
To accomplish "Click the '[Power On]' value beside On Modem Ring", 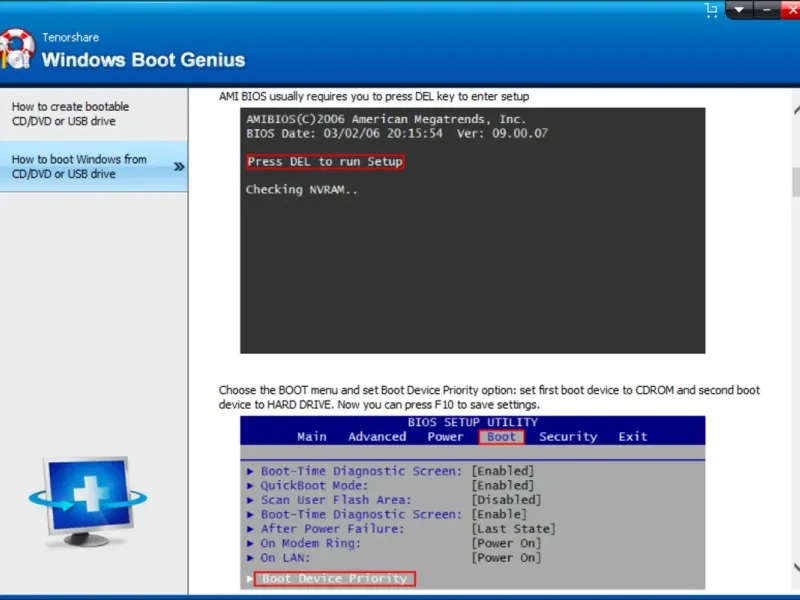I will pos(506,543).
